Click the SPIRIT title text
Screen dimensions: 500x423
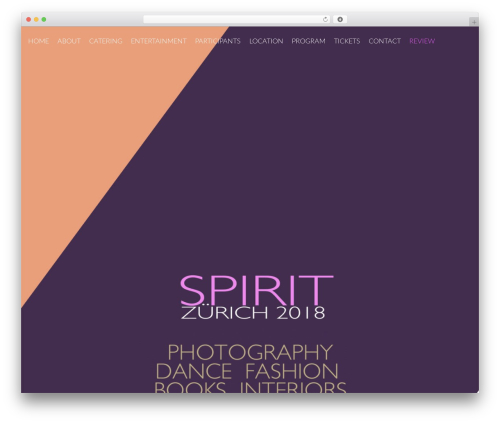(256, 290)
